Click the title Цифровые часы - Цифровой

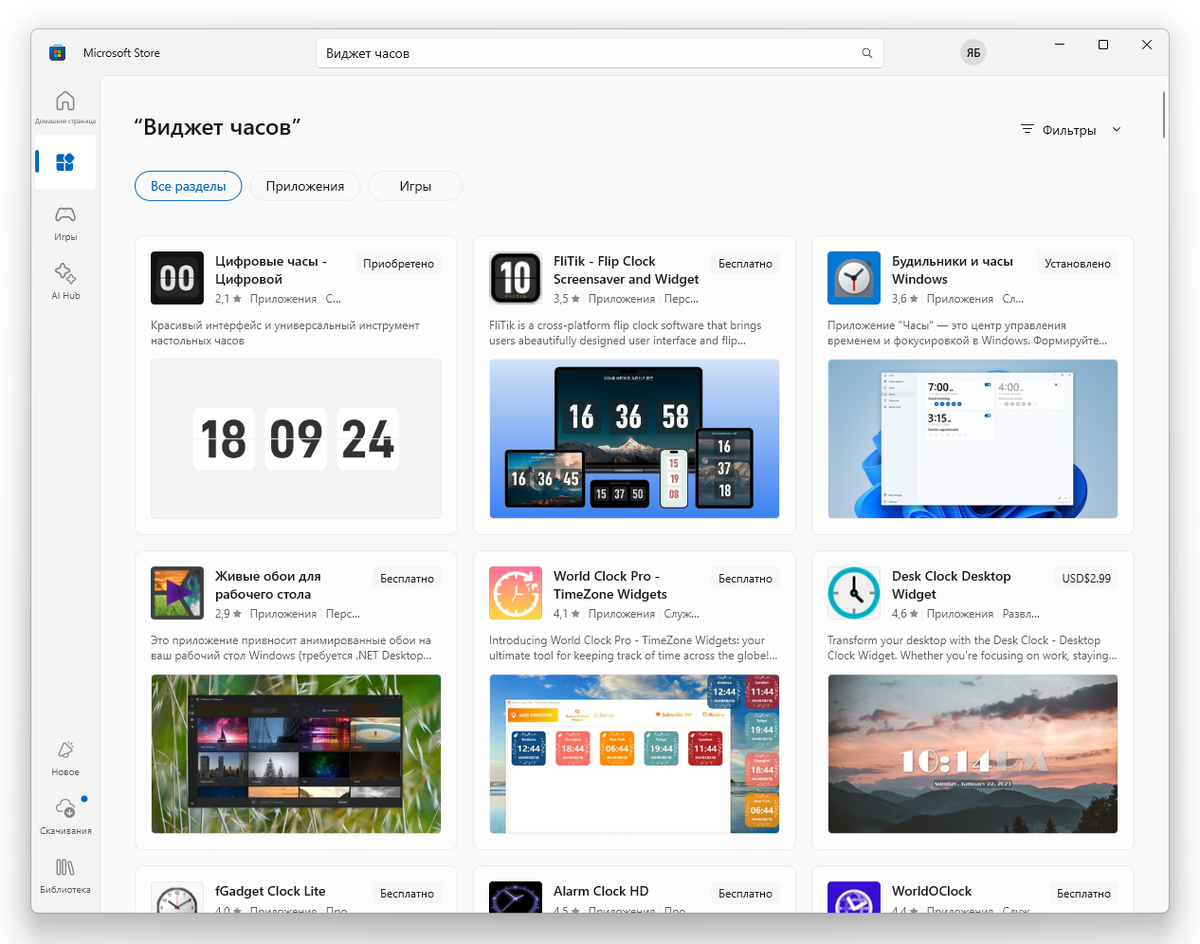pos(271,270)
